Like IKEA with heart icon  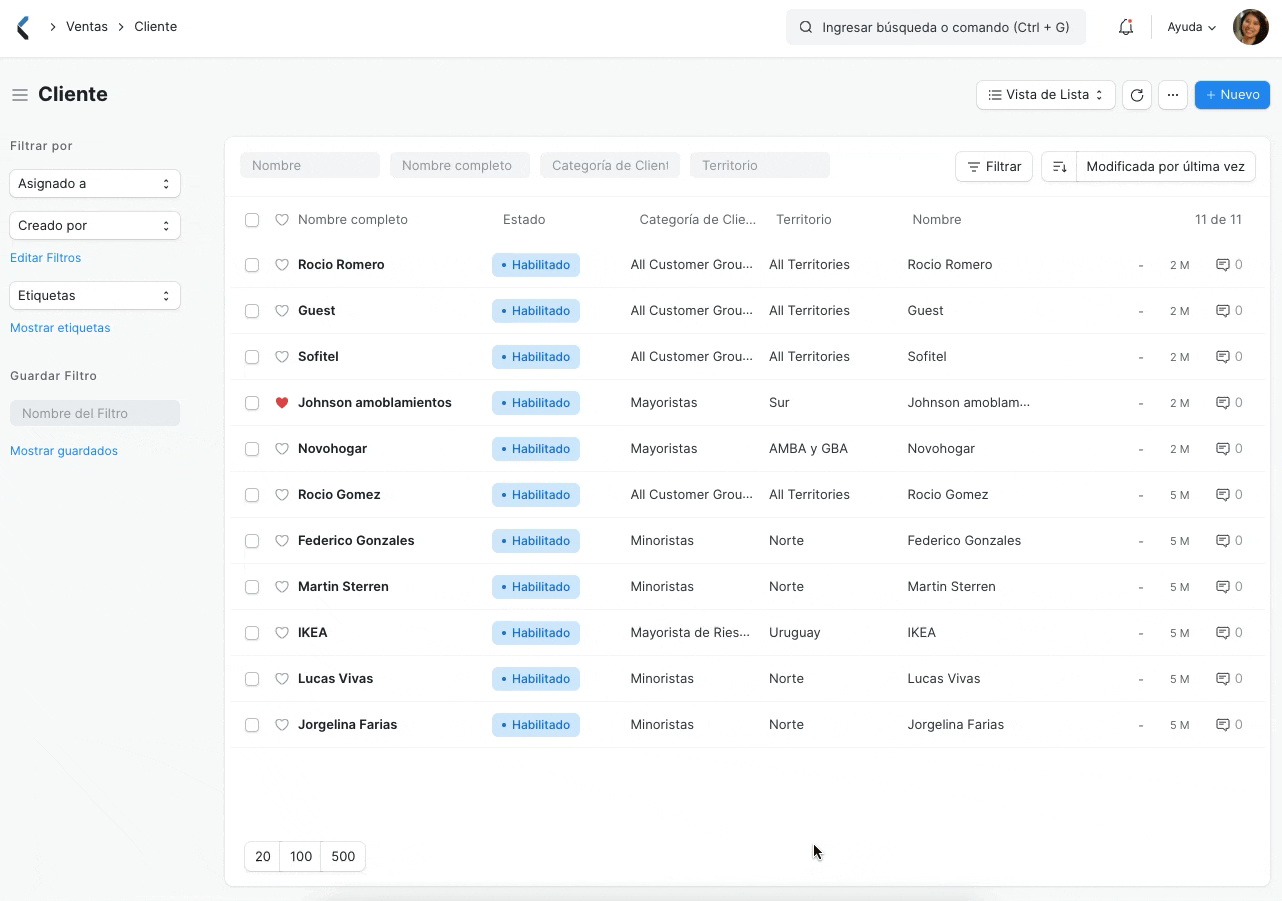click(282, 633)
